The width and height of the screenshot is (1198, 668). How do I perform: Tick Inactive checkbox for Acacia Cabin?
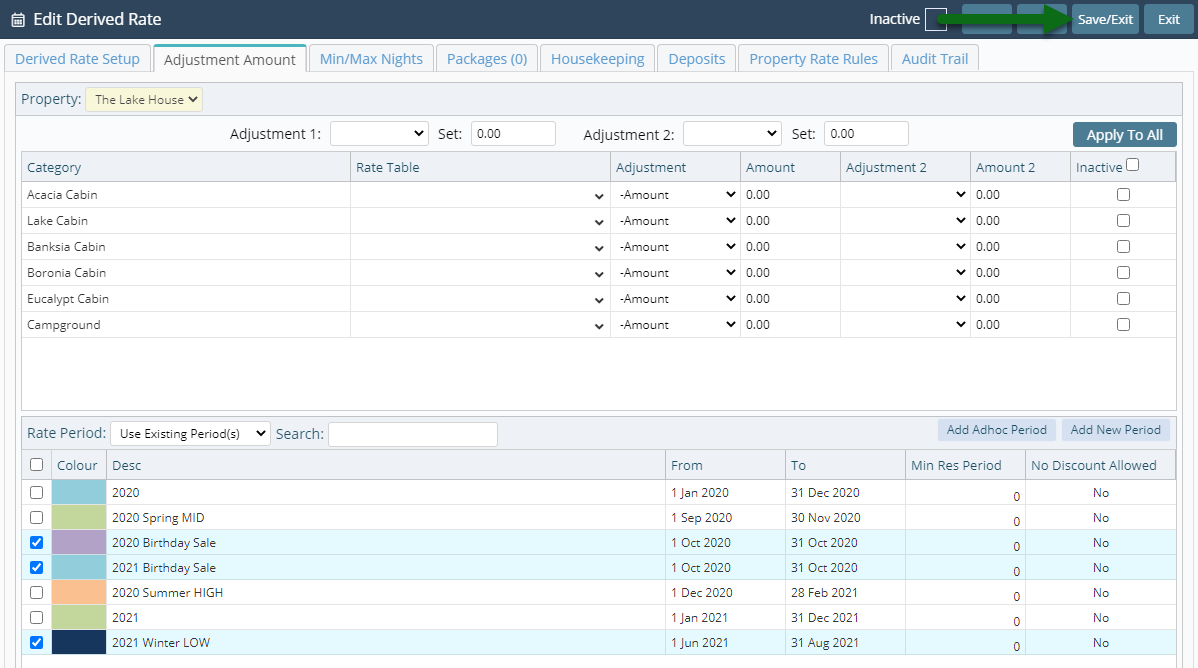coord(1123,195)
